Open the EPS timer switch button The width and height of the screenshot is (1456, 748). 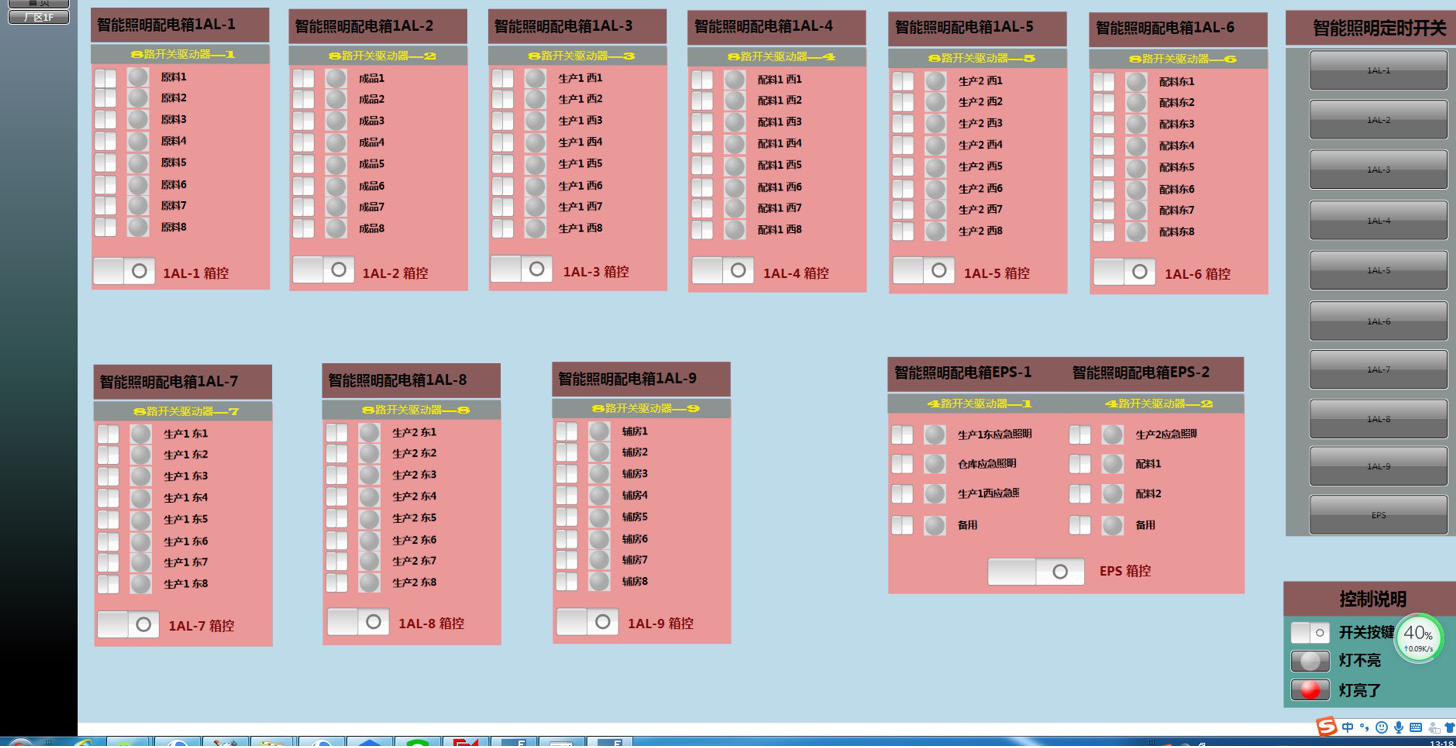(x=1378, y=515)
